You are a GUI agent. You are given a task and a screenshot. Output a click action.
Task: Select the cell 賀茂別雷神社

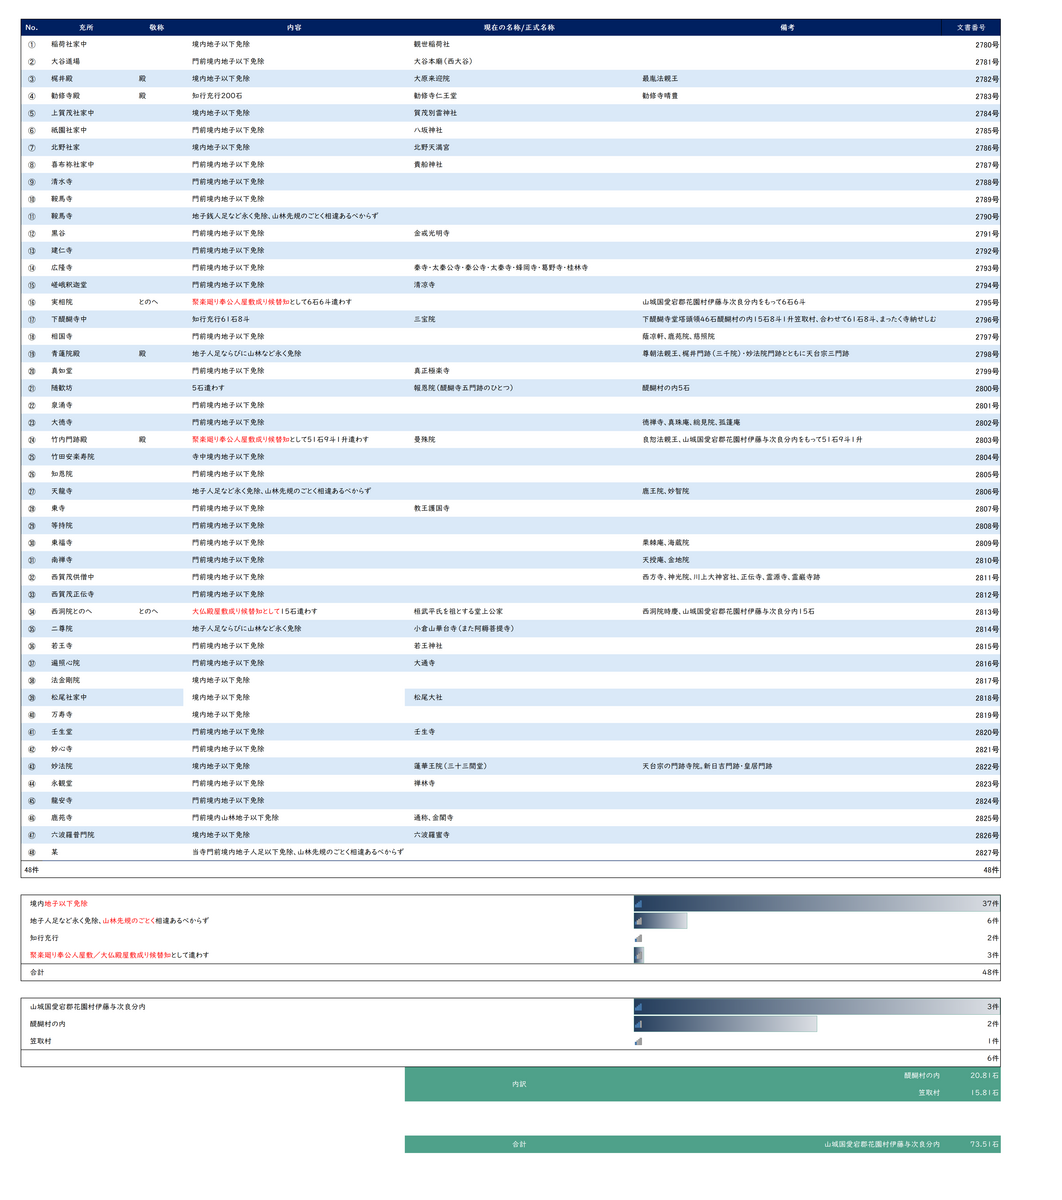click(x=435, y=113)
